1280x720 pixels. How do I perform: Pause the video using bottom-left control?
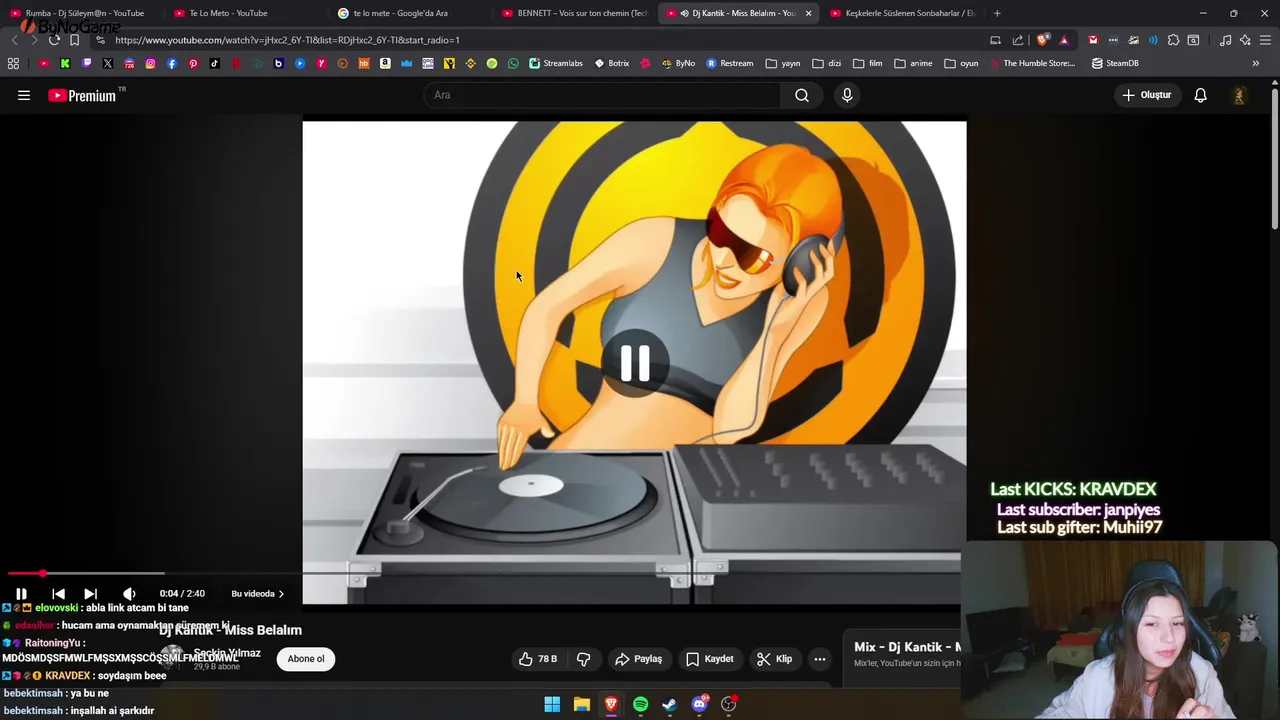click(21, 594)
